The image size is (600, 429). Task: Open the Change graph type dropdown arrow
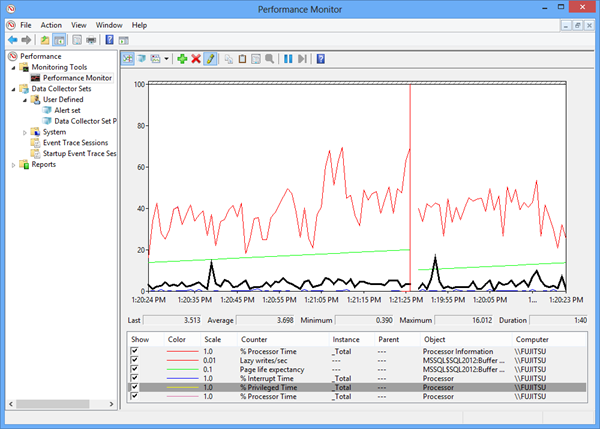click(166, 59)
